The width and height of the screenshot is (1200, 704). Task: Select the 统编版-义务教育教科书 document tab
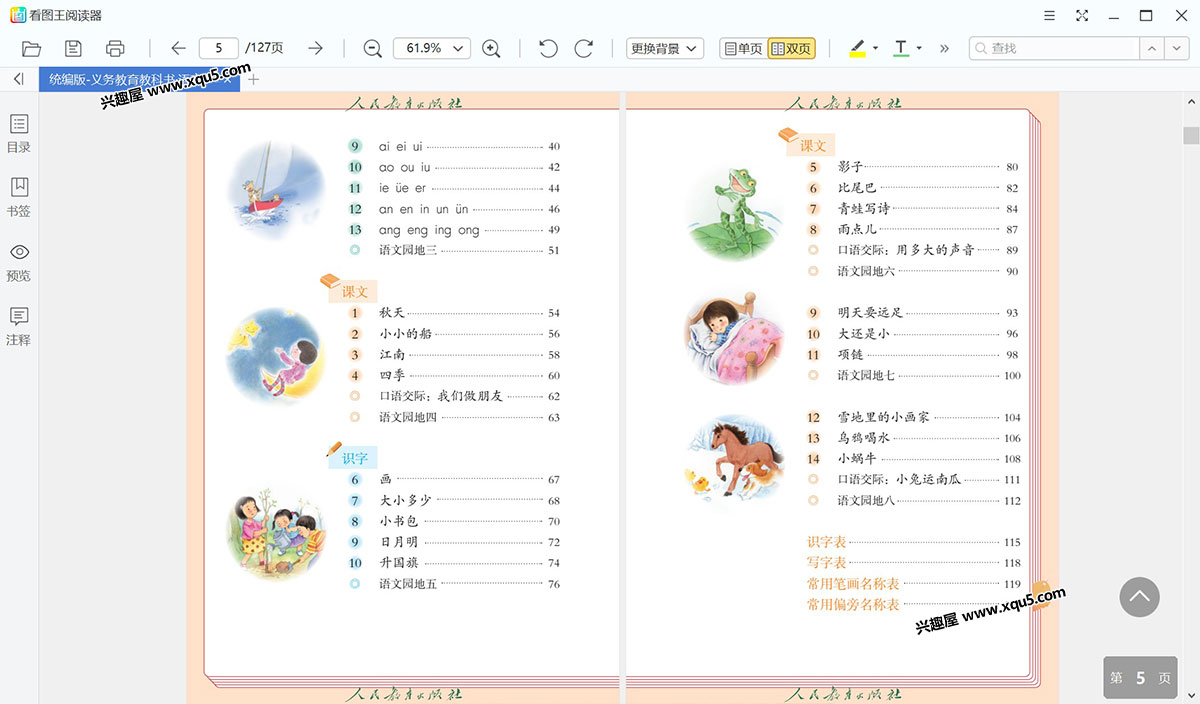(139, 80)
